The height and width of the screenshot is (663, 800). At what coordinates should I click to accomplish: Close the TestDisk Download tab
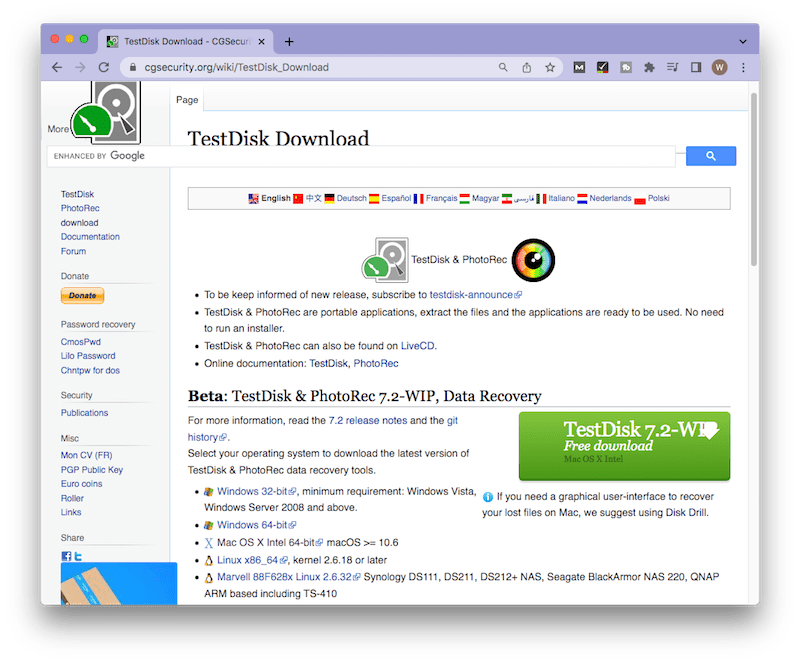(261, 42)
